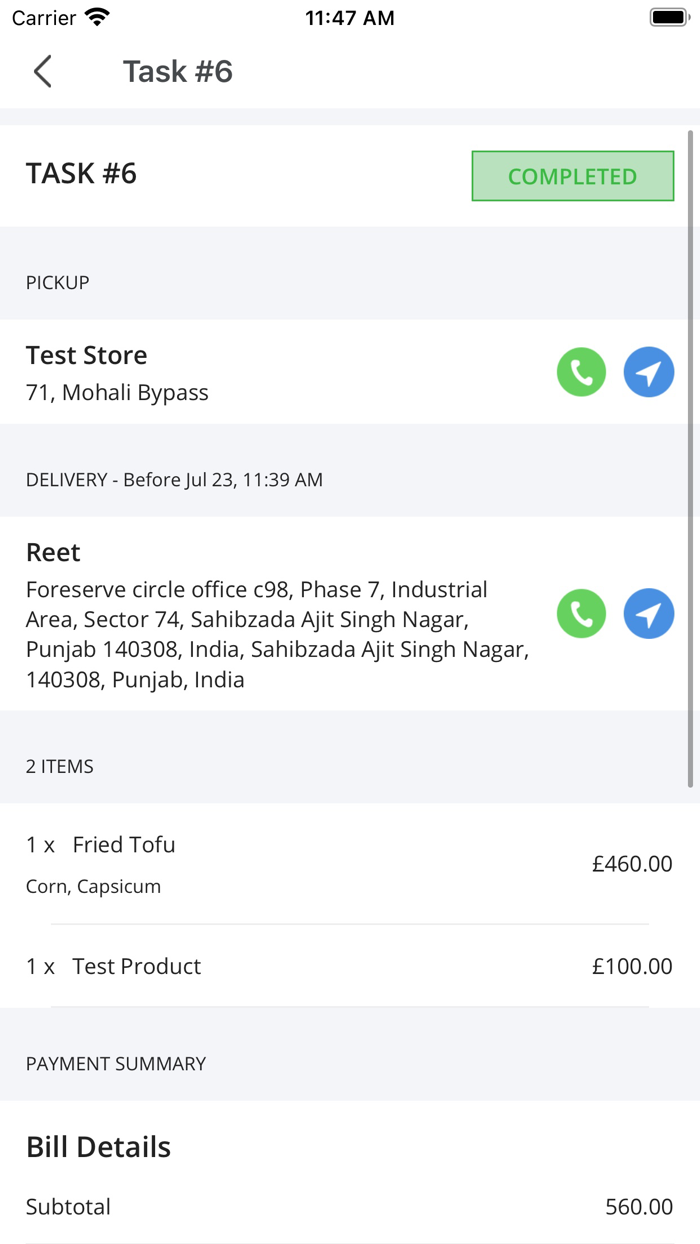This screenshot has height=1244, width=700.
Task: Tap the Wi-Fi status icon
Action: pyautogui.click(x=97, y=18)
